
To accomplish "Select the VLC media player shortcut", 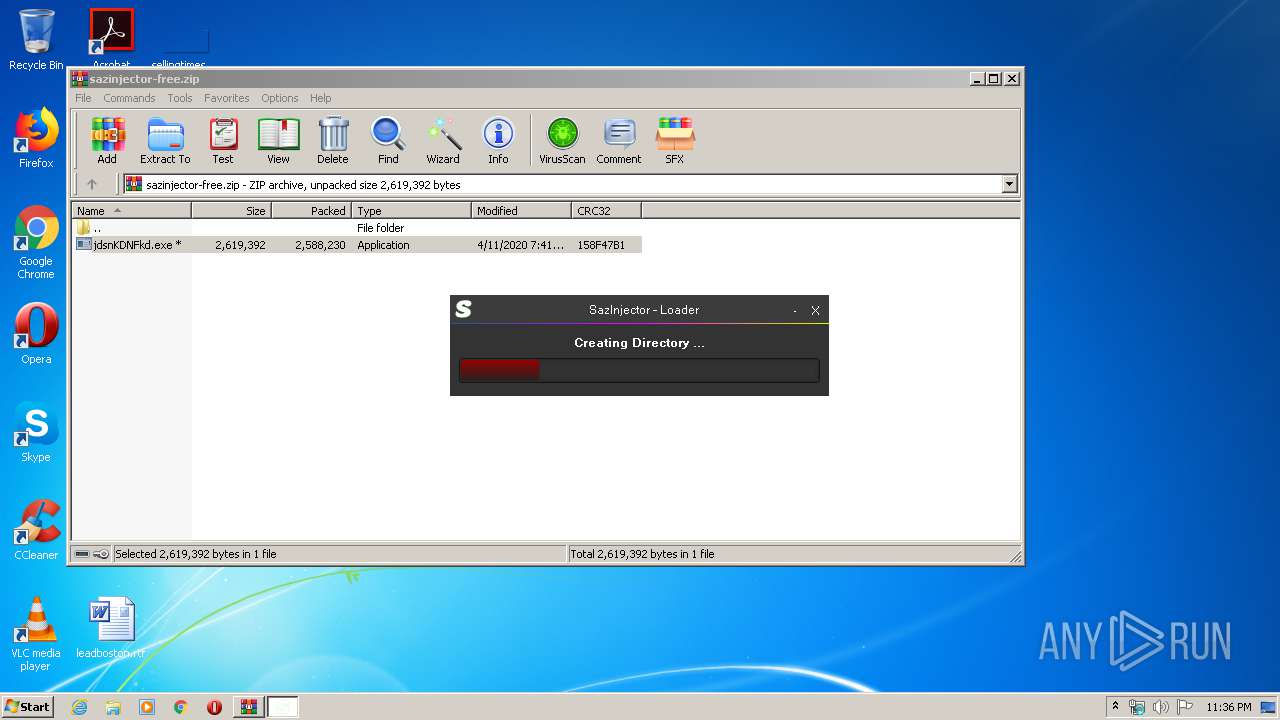I will pos(36,634).
